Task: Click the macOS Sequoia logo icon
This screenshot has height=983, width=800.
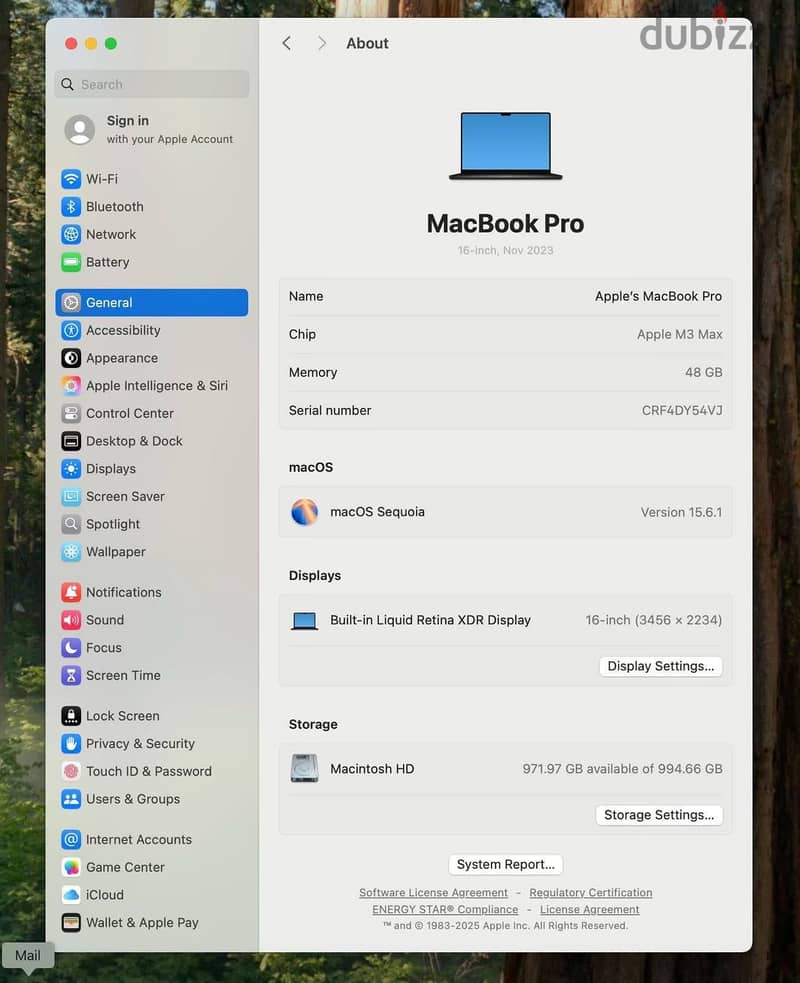Action: tap(304, 512)
